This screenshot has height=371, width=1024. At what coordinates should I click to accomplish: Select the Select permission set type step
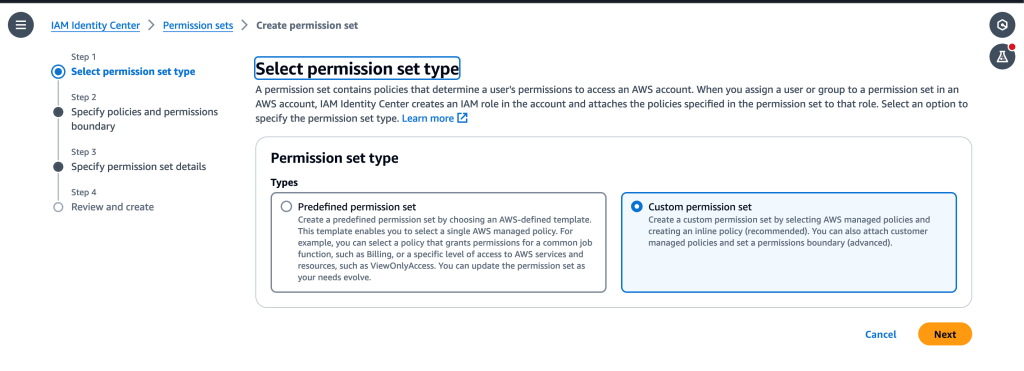point(133,72)
